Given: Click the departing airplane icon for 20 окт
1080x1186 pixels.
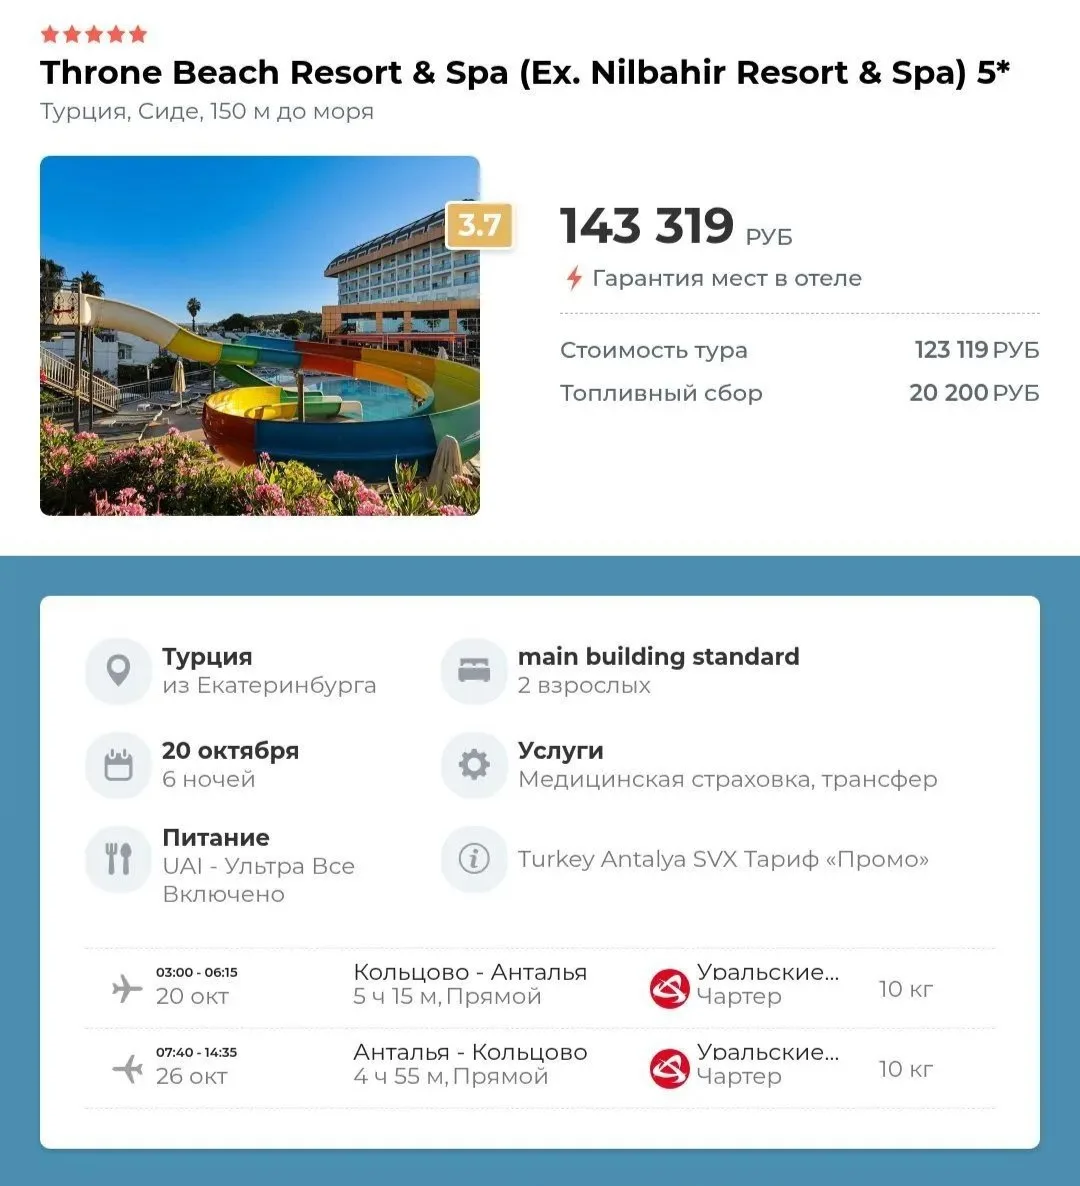Looking at the screenshot, I should click(x=127, y=988).
